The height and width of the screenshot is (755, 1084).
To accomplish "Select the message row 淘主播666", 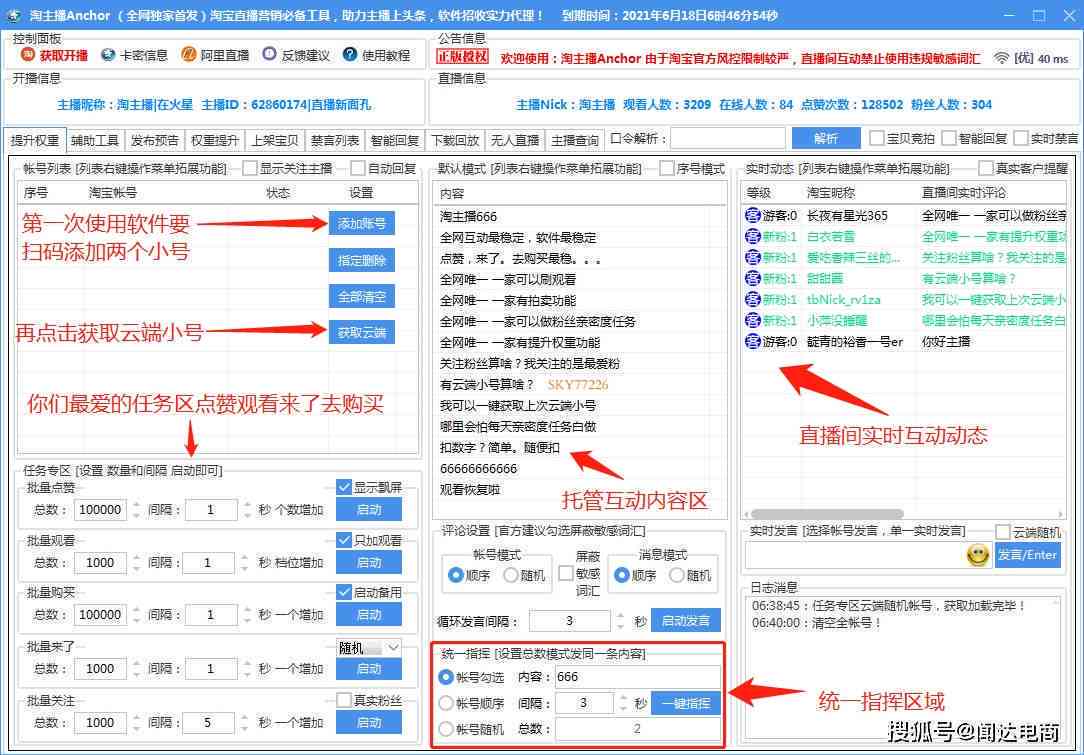I will (580, 216).
